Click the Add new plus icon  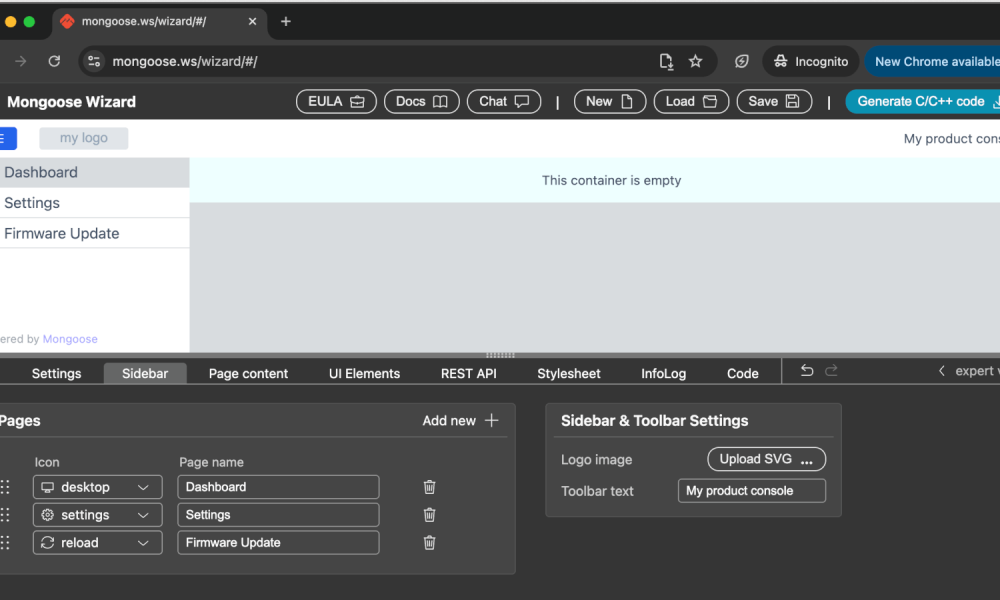point(491,421)
